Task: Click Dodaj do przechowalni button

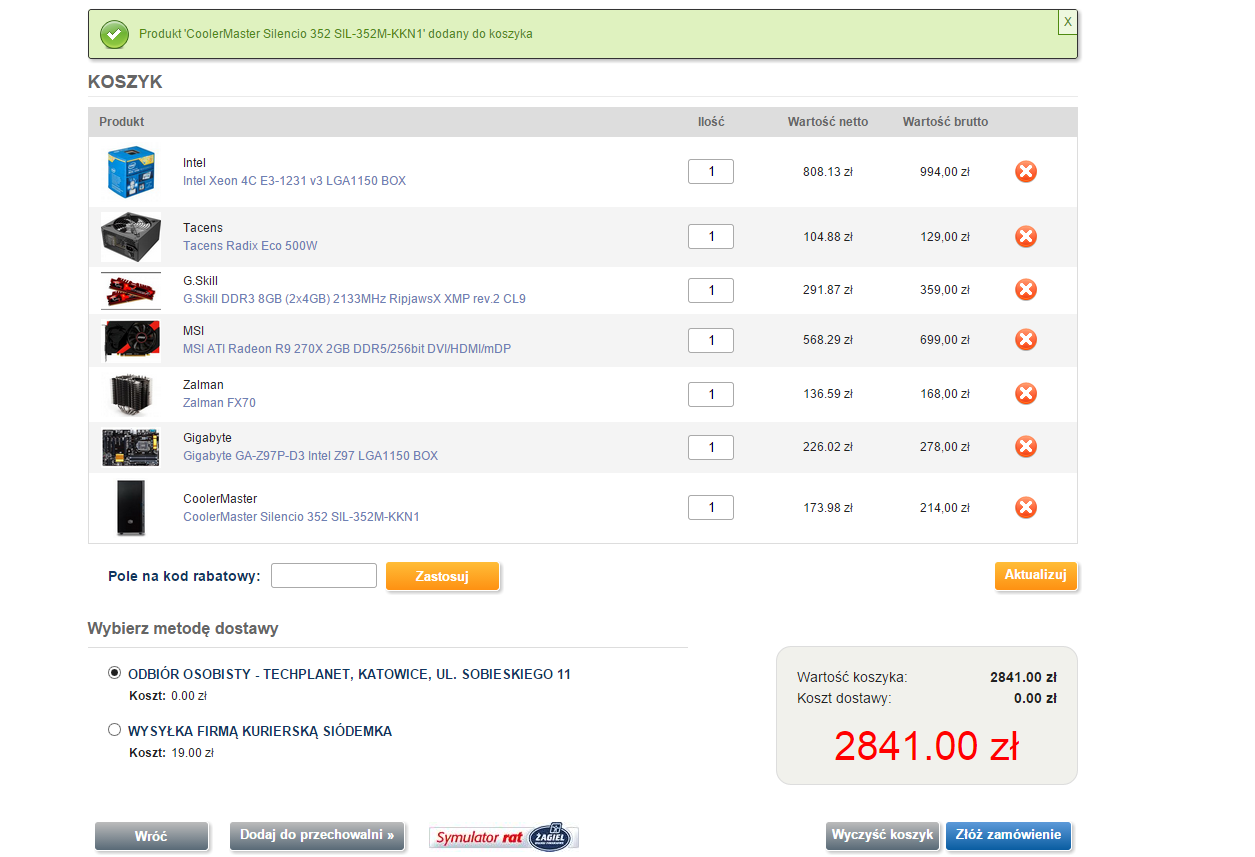Action: point(317,835)
